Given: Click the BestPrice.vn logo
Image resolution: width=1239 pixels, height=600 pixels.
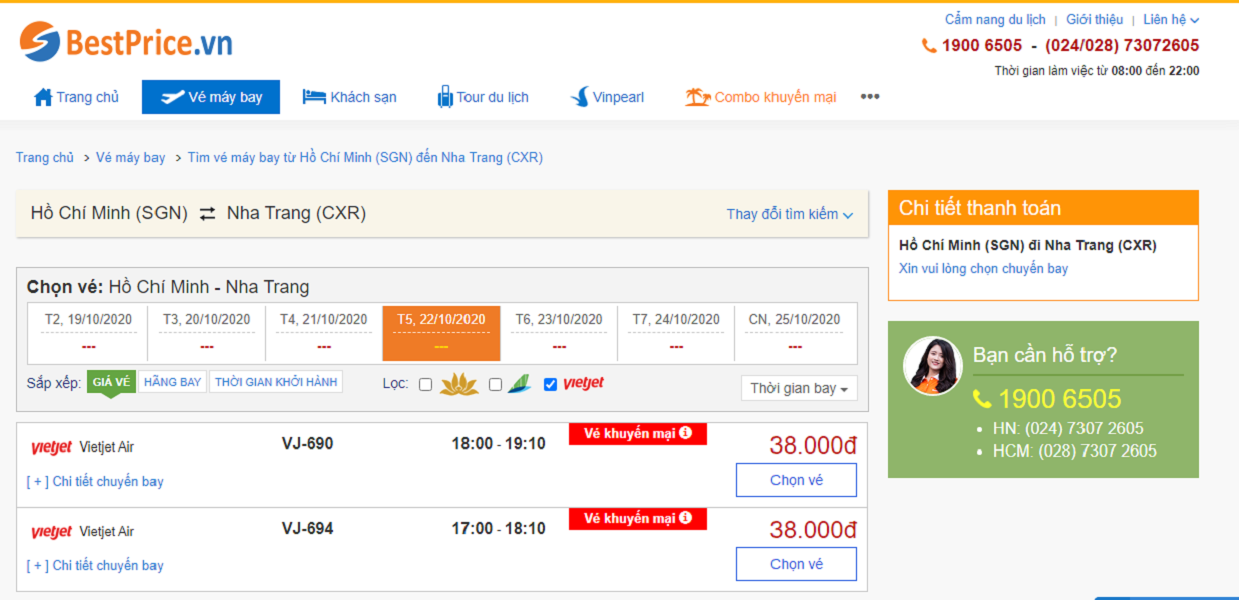Looking at the screenshot, I should coord(126,42).
